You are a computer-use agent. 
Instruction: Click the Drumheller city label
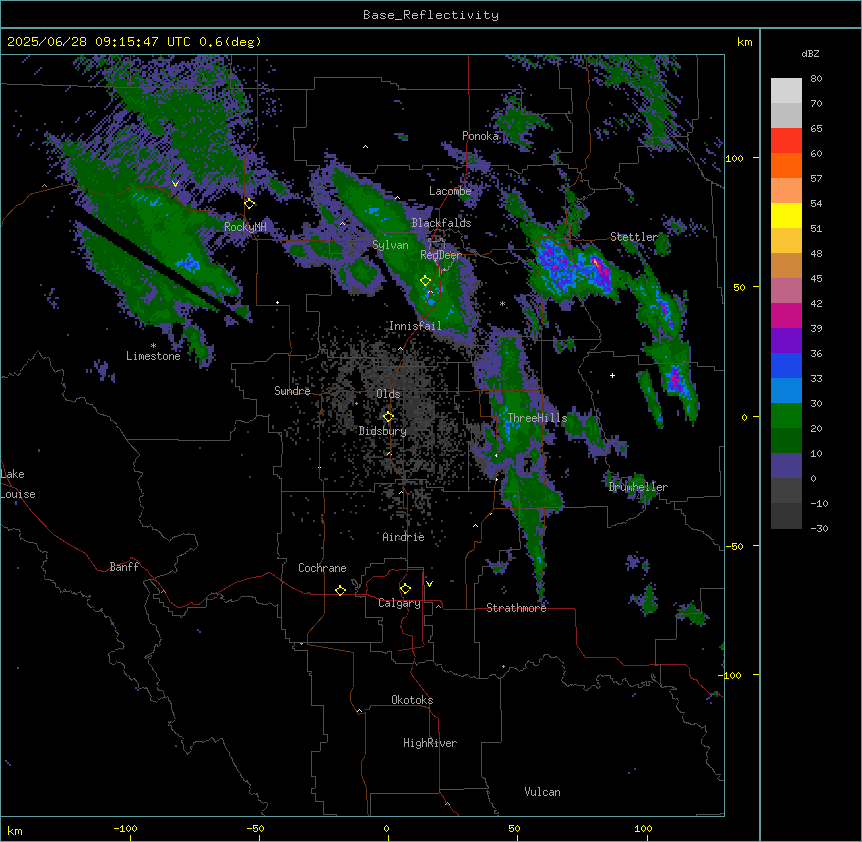pyautogui.click(x=638, y=487)
